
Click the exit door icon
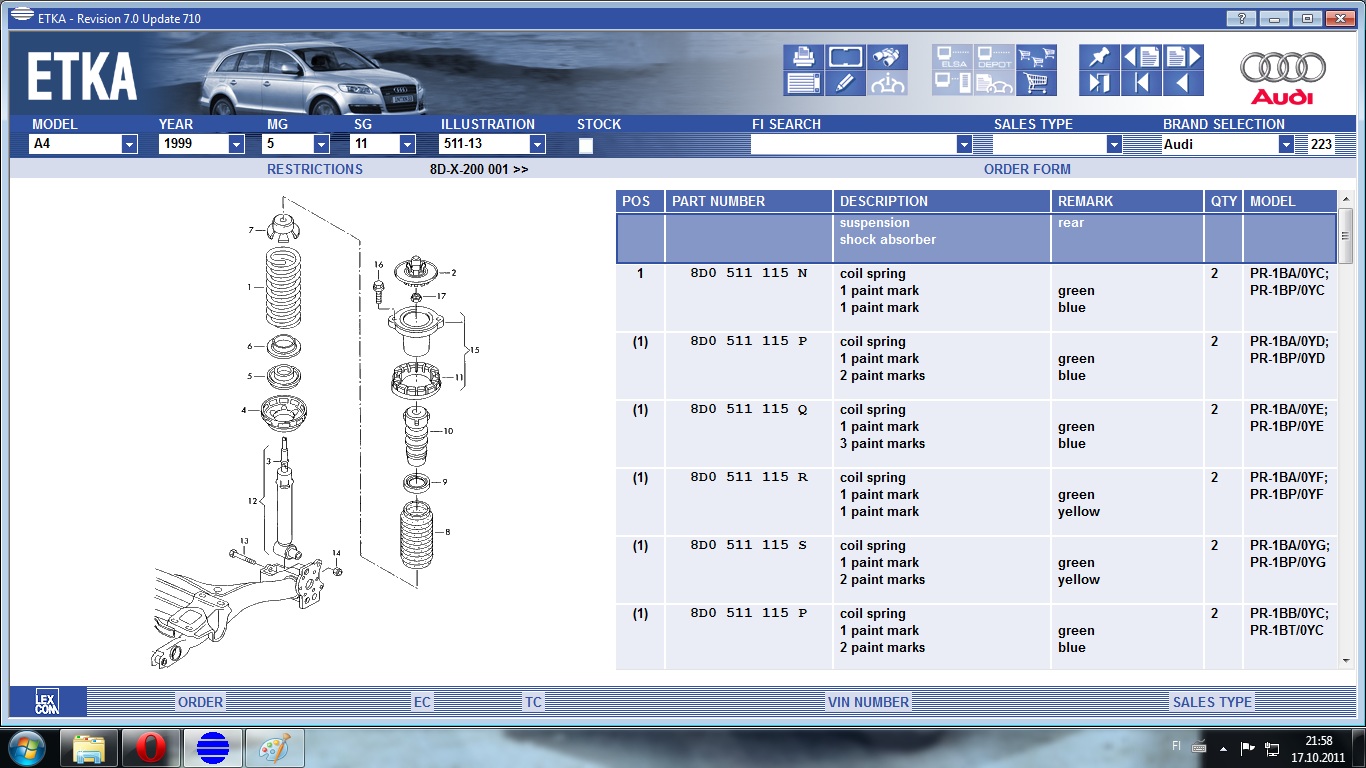click(x=1099, y=83)
